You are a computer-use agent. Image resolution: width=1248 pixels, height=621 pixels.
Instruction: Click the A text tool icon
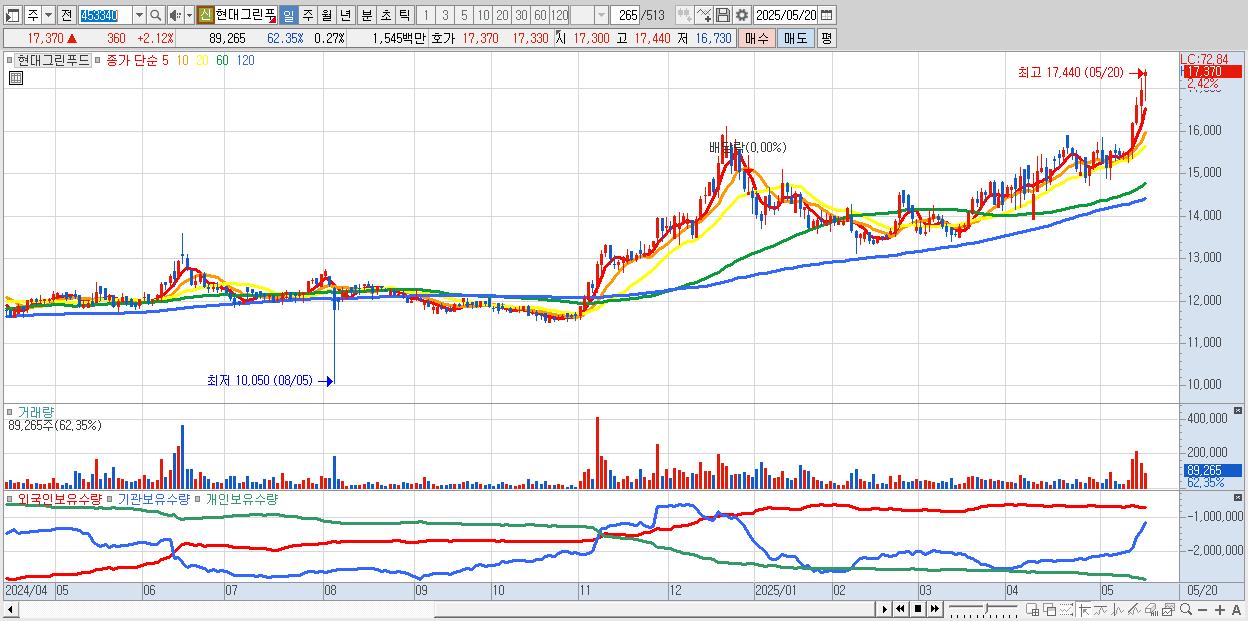(x=1236, y=609)
